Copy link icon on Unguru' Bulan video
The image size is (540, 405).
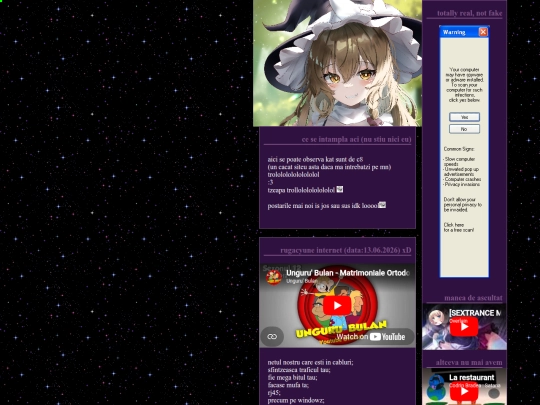[x=272, y=336]
